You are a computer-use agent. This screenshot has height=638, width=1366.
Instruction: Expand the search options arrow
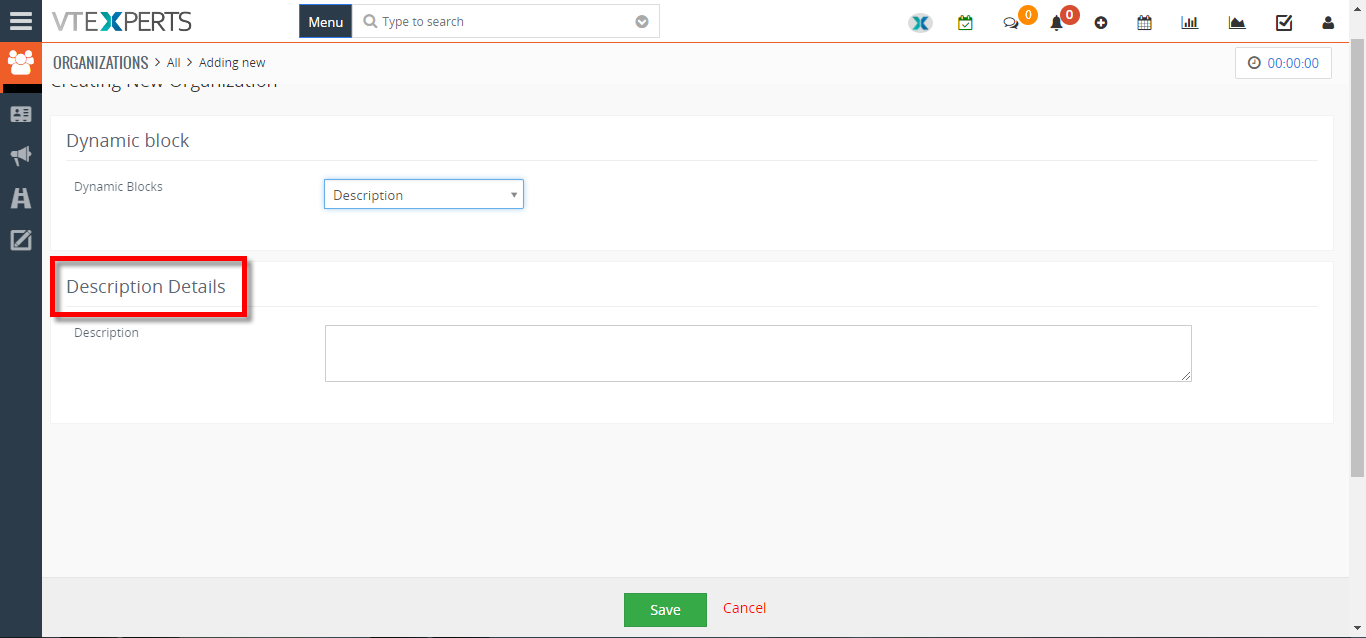(642, 22)
